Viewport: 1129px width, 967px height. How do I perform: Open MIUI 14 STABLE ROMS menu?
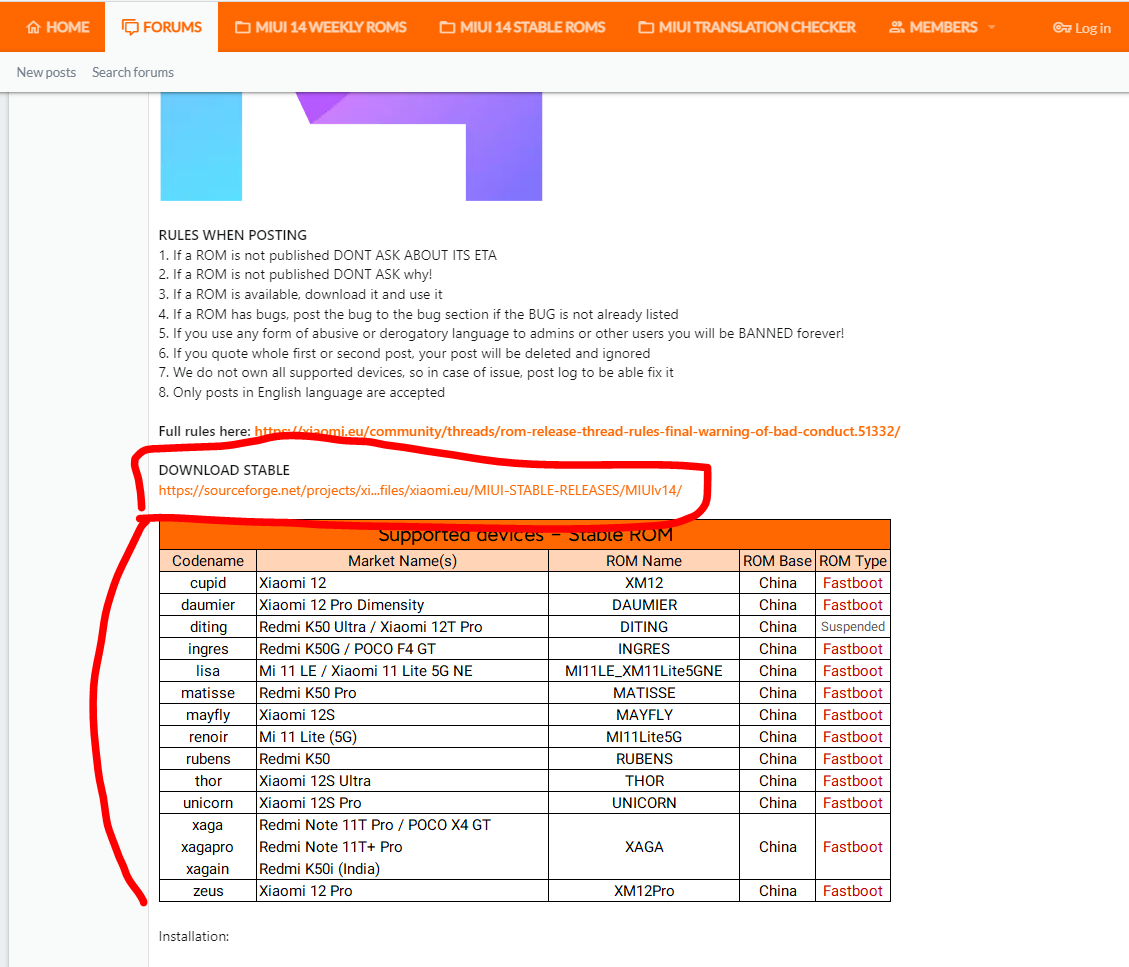point(522,27)
